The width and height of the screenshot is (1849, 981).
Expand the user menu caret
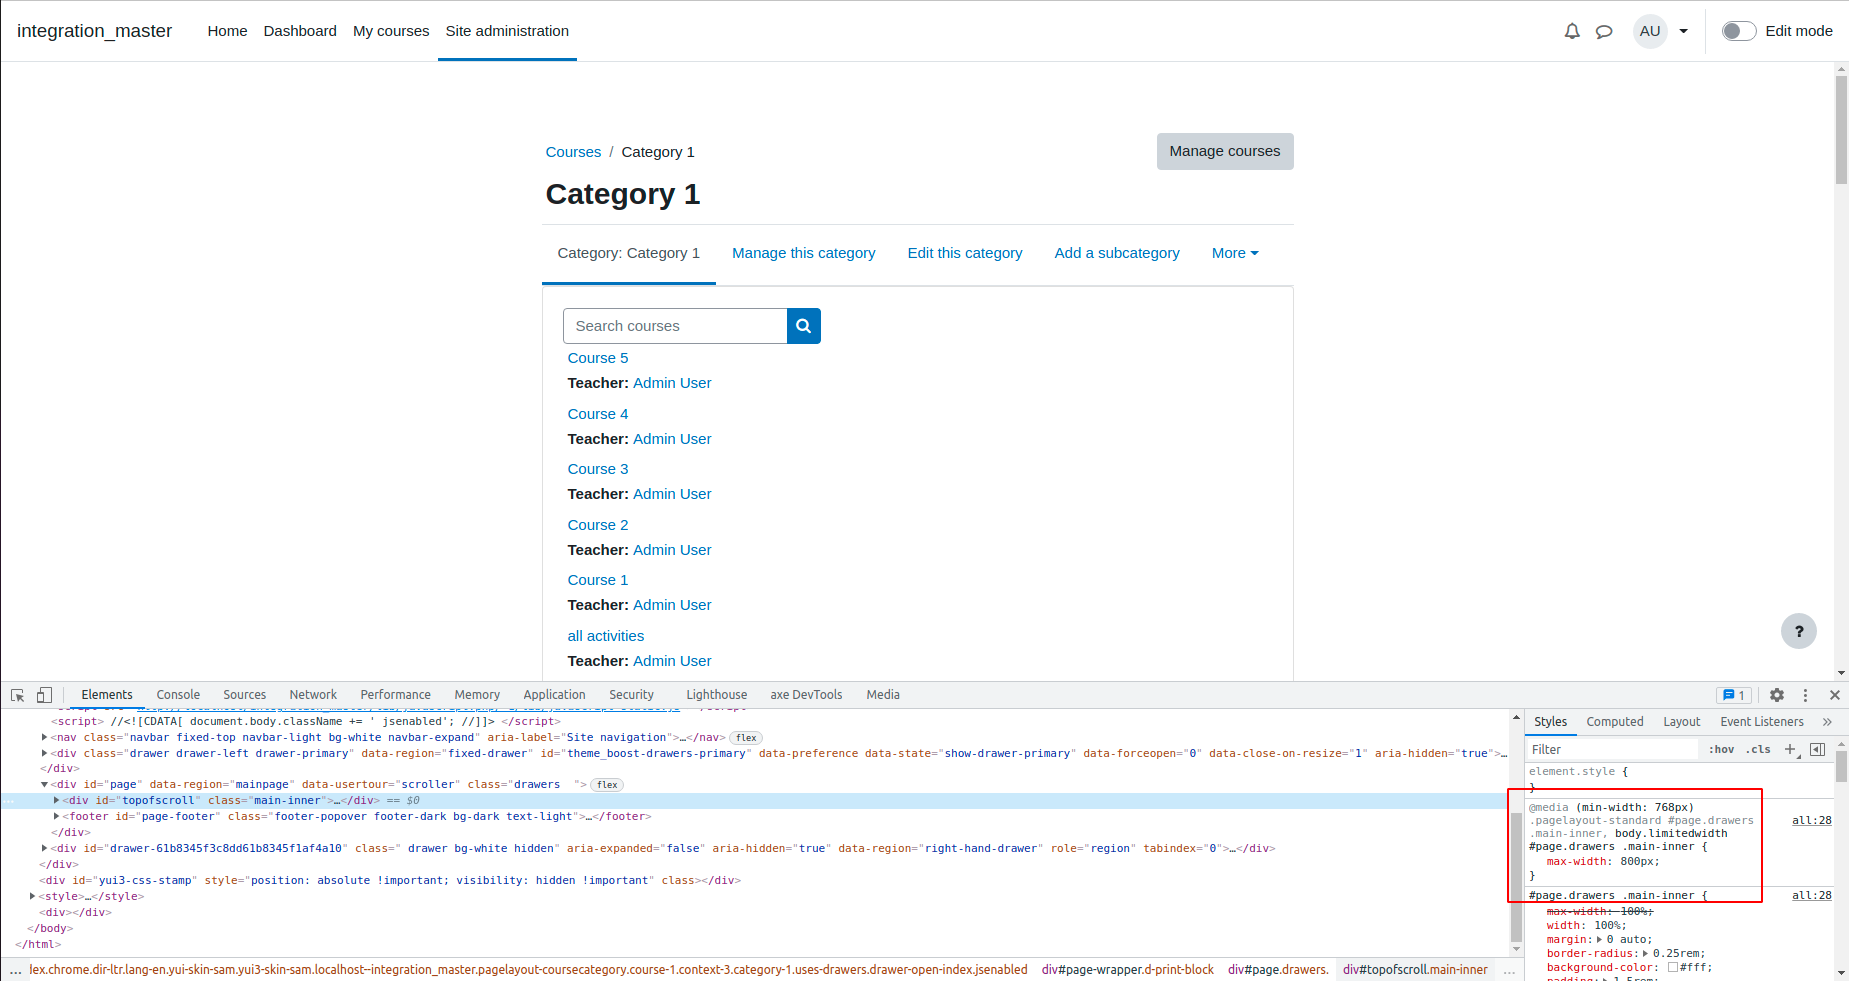tap(1684, 31)
